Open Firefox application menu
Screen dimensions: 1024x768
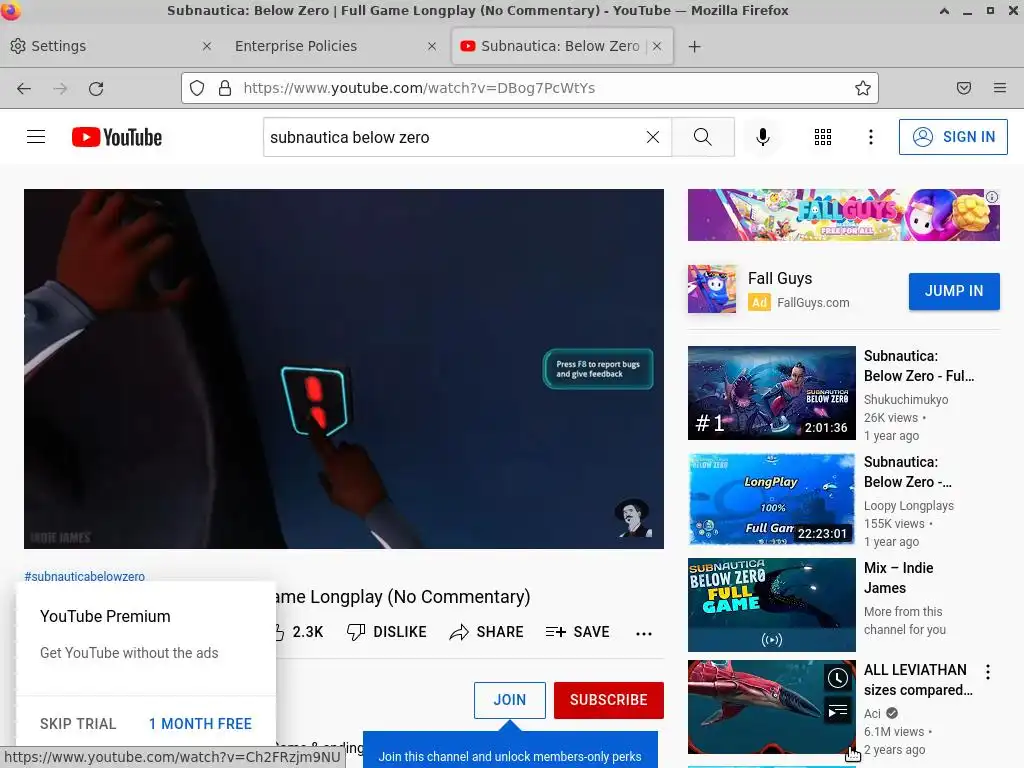coord(1000,88)
